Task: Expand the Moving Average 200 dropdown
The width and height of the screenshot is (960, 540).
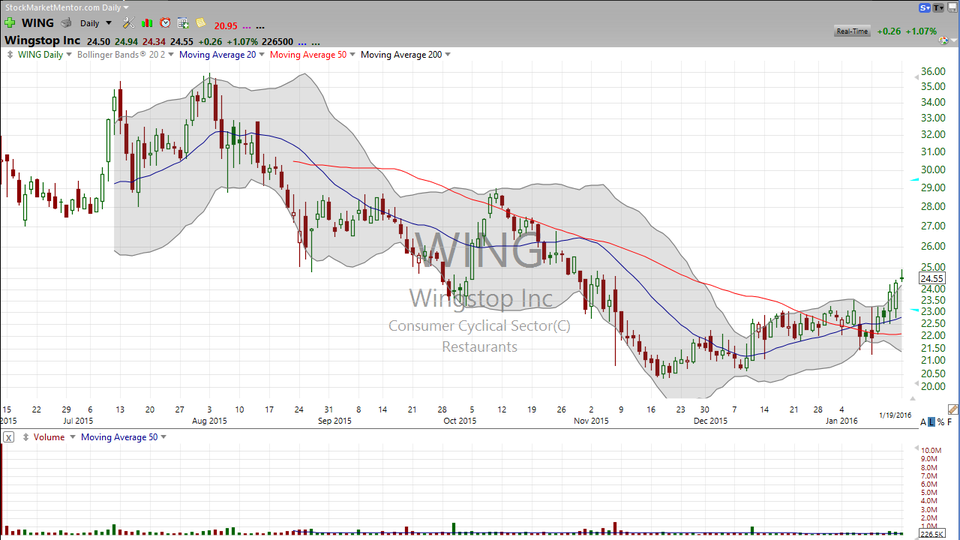Action: tap(448, 54)
